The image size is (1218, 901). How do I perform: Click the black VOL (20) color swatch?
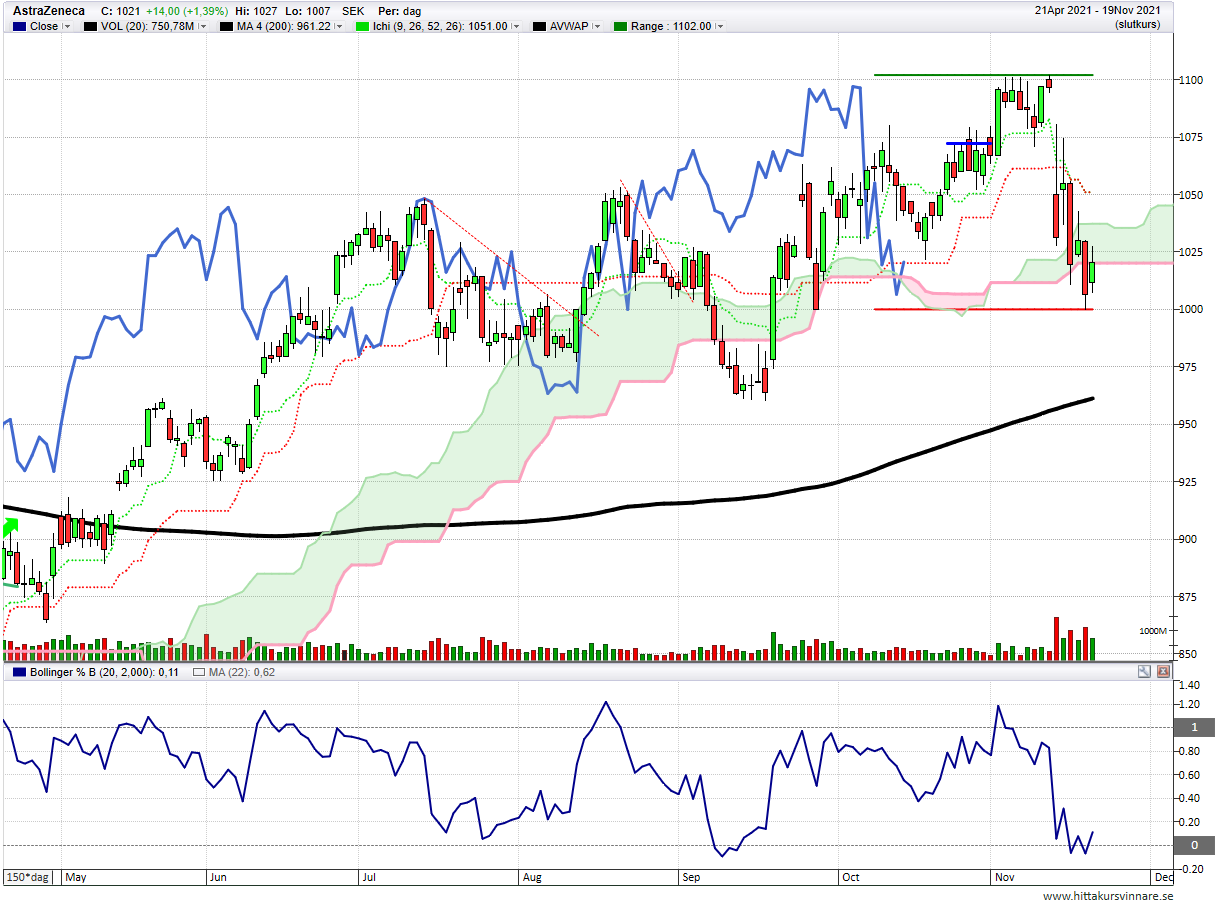point(88,26)
